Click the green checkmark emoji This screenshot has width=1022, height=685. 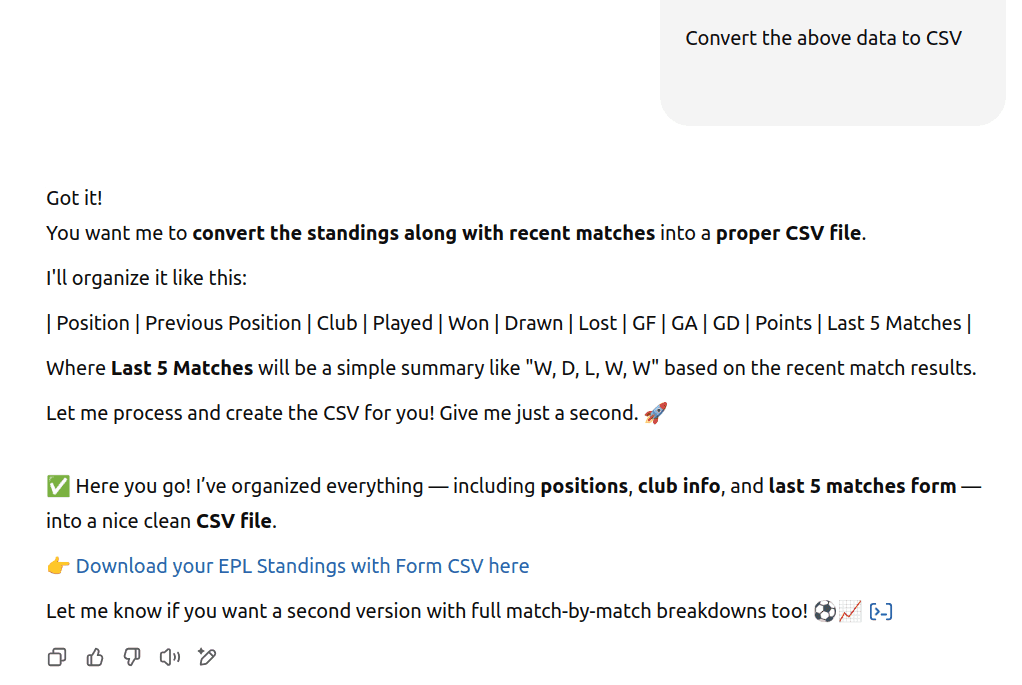pyautogui.click(x=57, y=485)
